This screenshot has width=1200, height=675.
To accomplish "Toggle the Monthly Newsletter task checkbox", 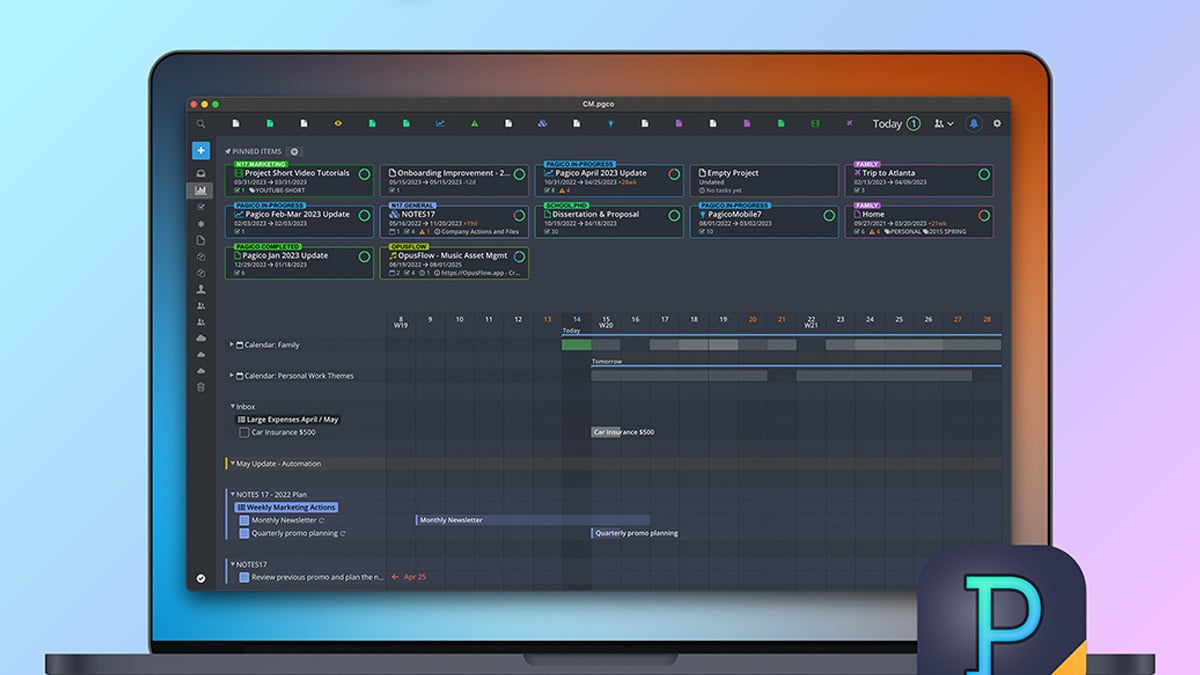I will pyautogui.click(x=244, y=520).
